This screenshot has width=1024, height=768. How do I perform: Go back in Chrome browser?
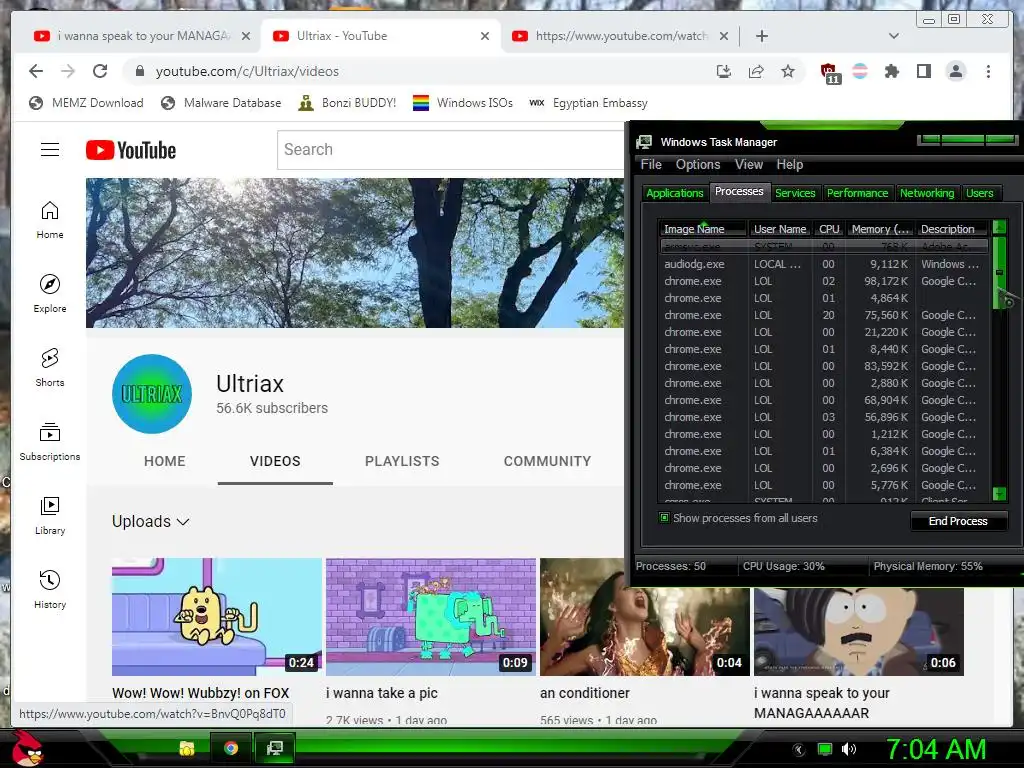pyautogui.click(x=36, y=71)
